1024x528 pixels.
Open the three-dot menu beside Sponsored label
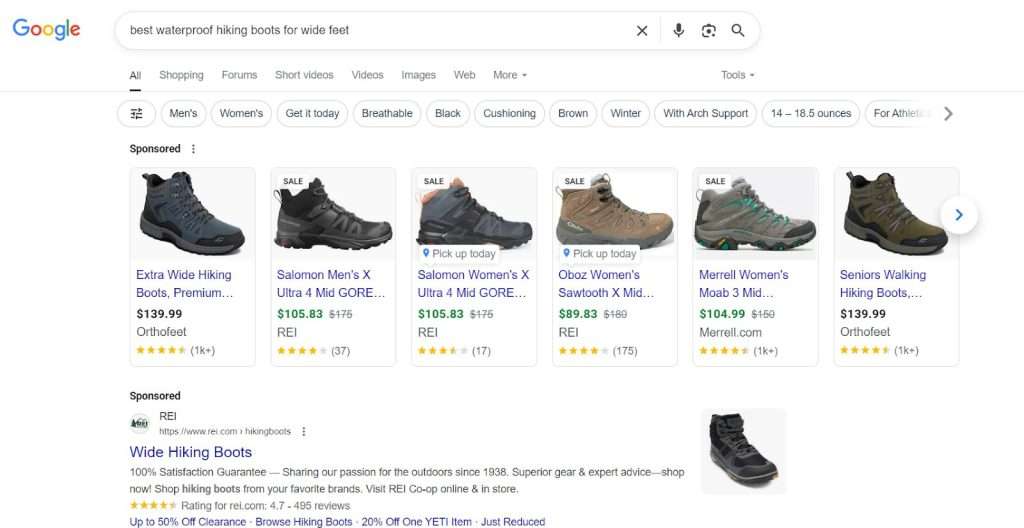coord(193,149)
